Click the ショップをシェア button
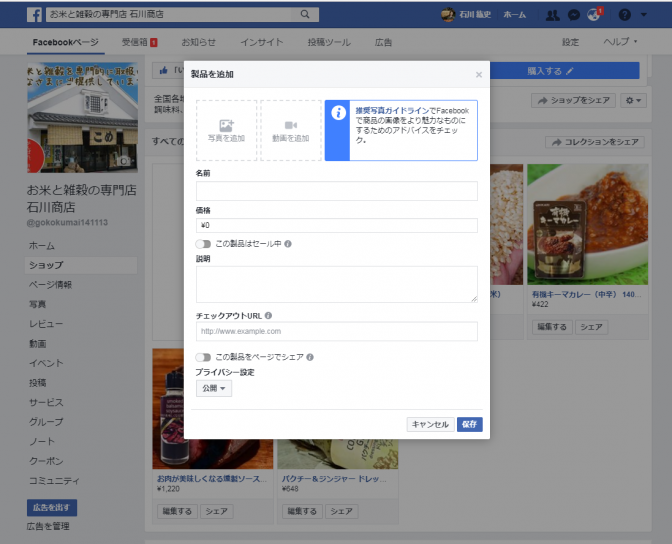The image size is (672, 544). [x=573, y=100]
